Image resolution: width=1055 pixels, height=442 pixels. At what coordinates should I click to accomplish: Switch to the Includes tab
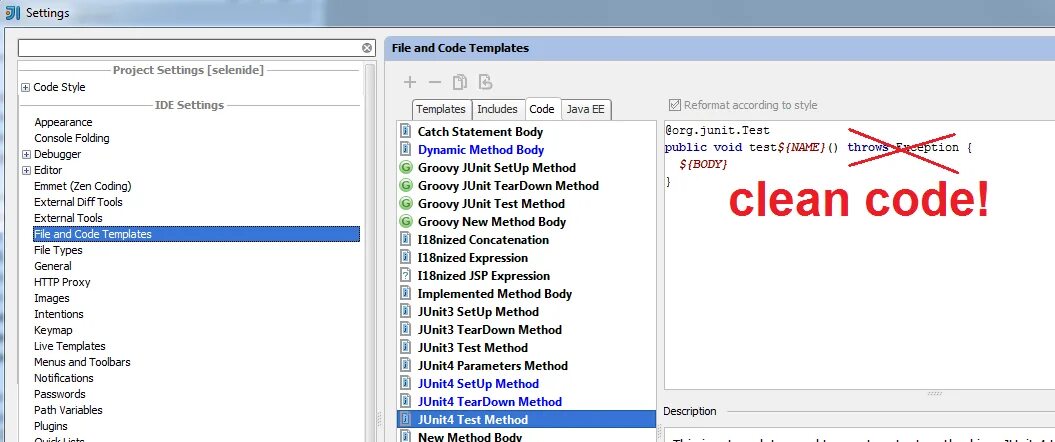pos(497,109)
